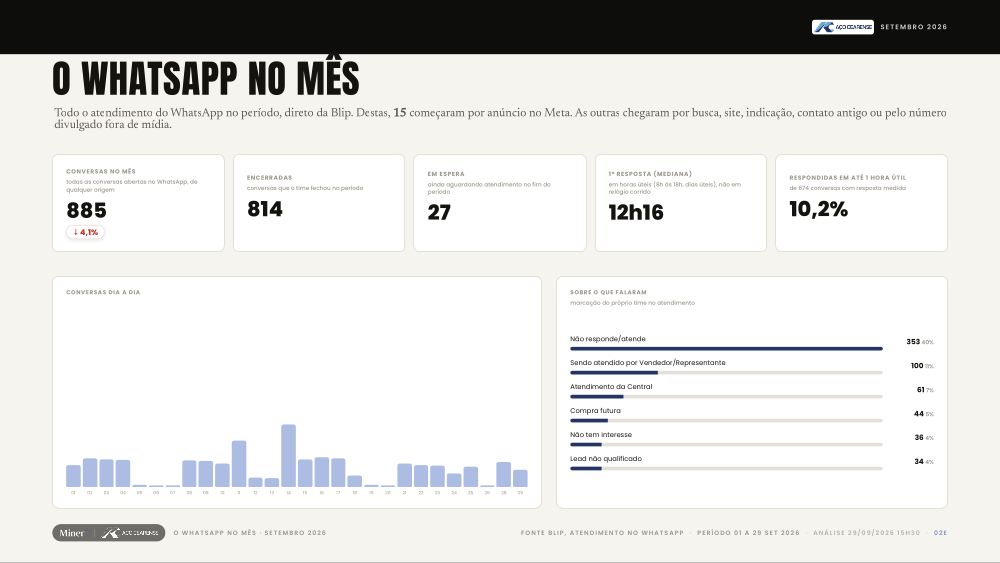The image size is (1000, 563).
Task: Select the second-tallest bar in daily chart
Action: point(239,464)
